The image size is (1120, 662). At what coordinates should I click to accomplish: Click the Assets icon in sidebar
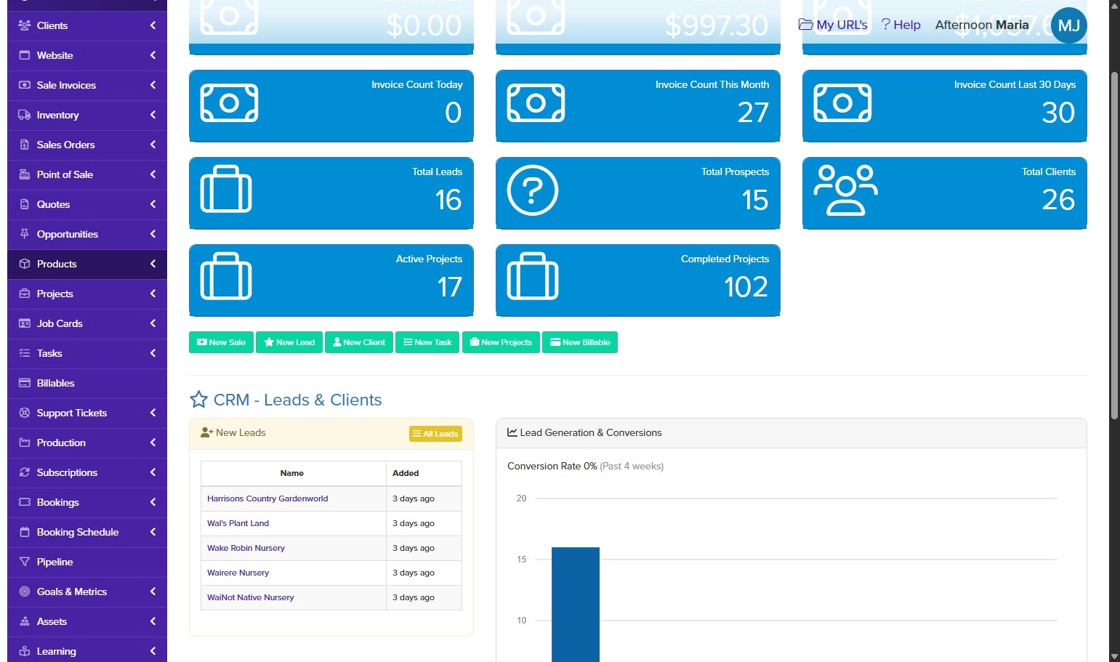coord(24,622)
